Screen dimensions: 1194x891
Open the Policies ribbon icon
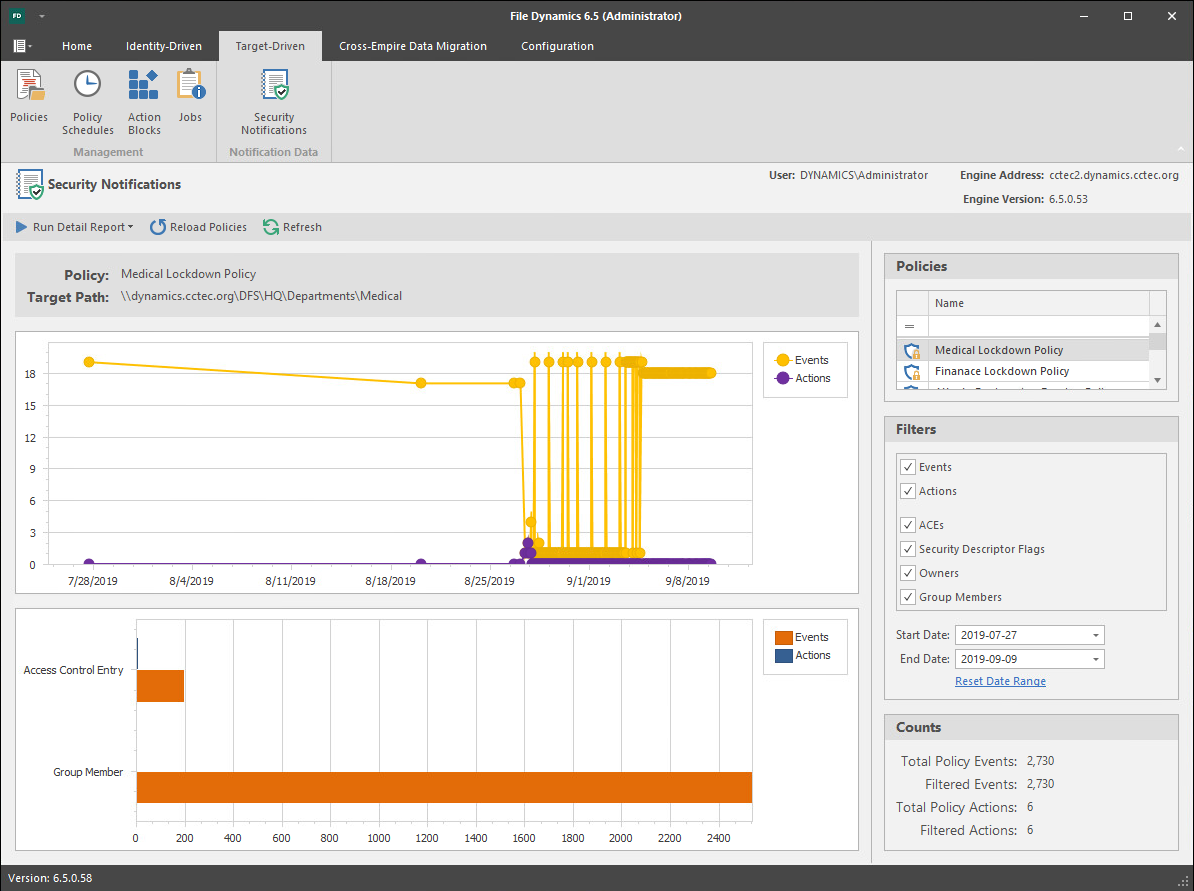click(29, 87)
